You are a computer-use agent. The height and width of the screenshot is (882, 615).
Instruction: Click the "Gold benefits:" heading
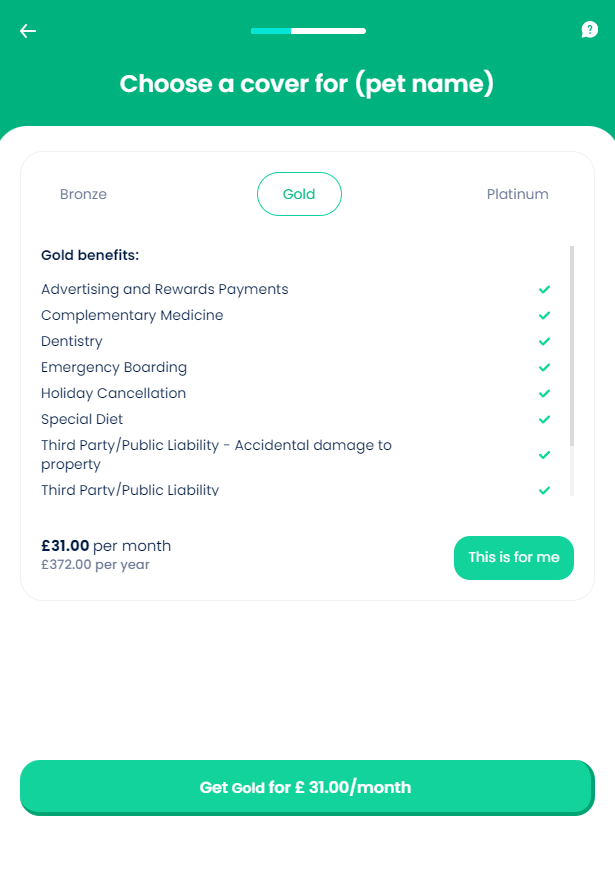point(90,255)
